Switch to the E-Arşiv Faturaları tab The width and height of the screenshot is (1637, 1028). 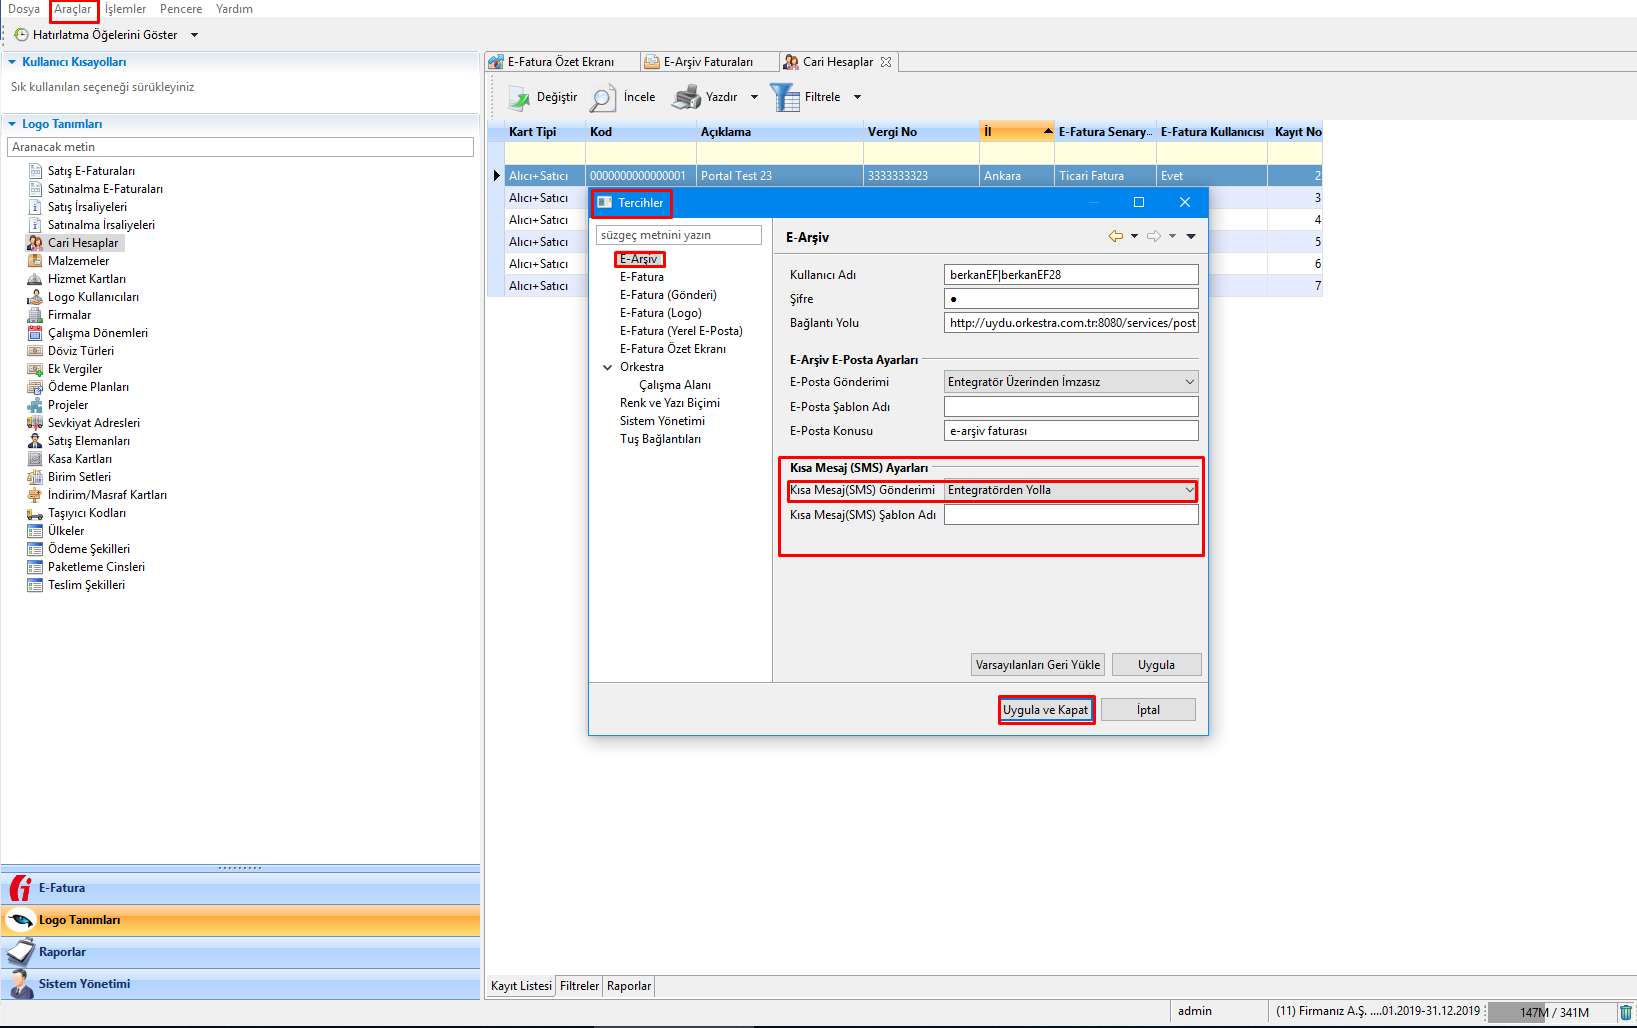(708, 62)
